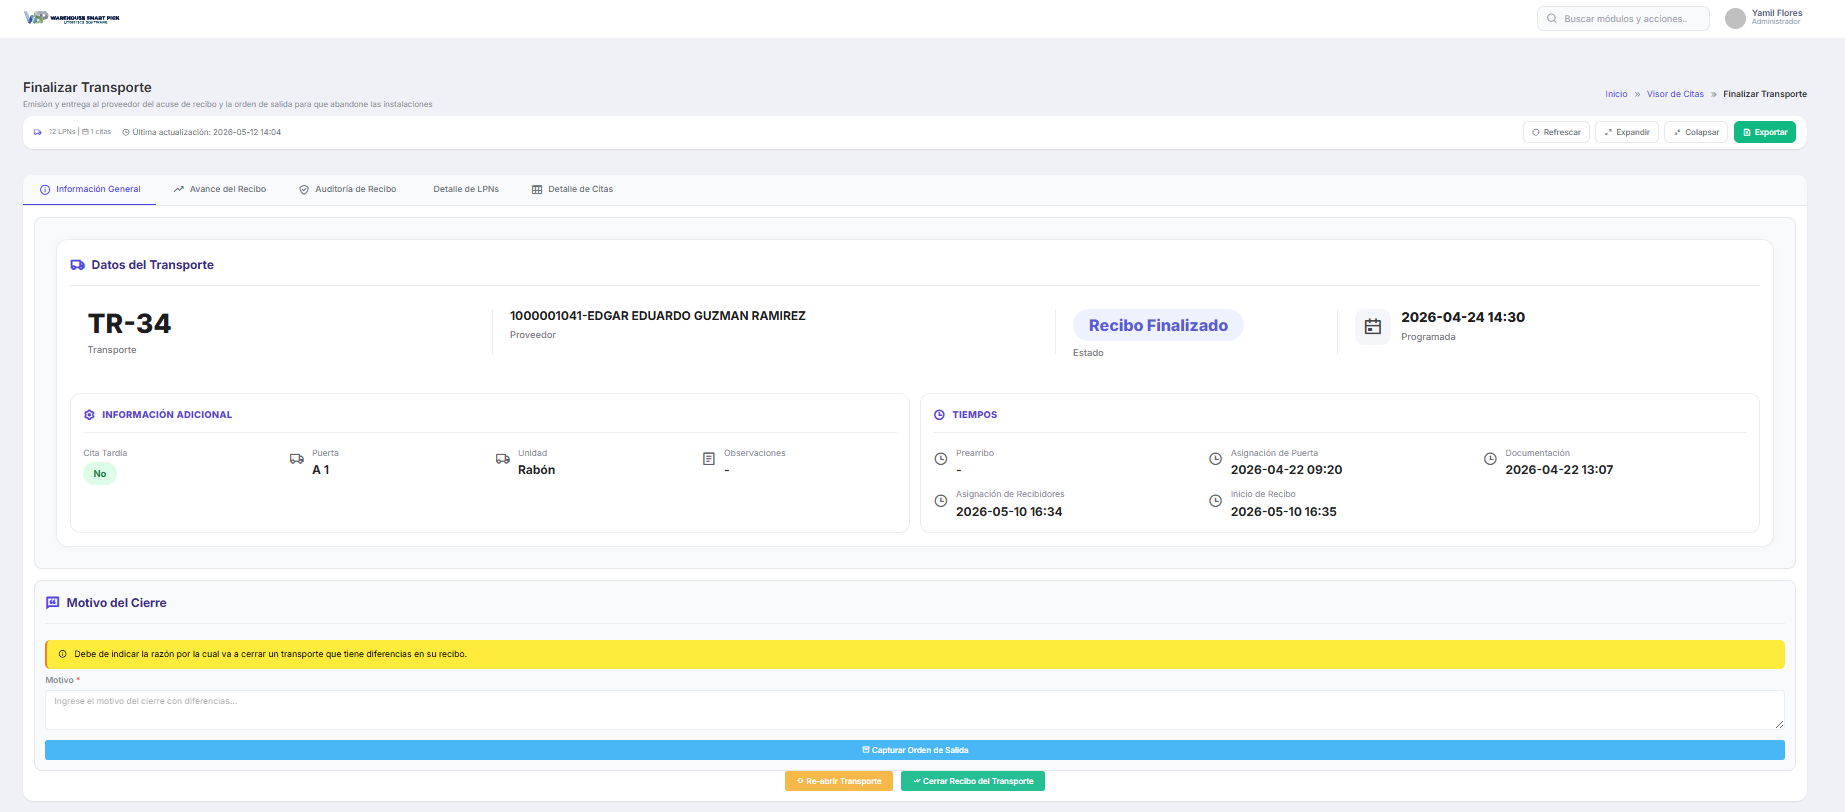The height and width of the screenshot is (812, 1845).
Task: Click the clock icon beside Asignación de Recibidores
Action: point(941,501)
